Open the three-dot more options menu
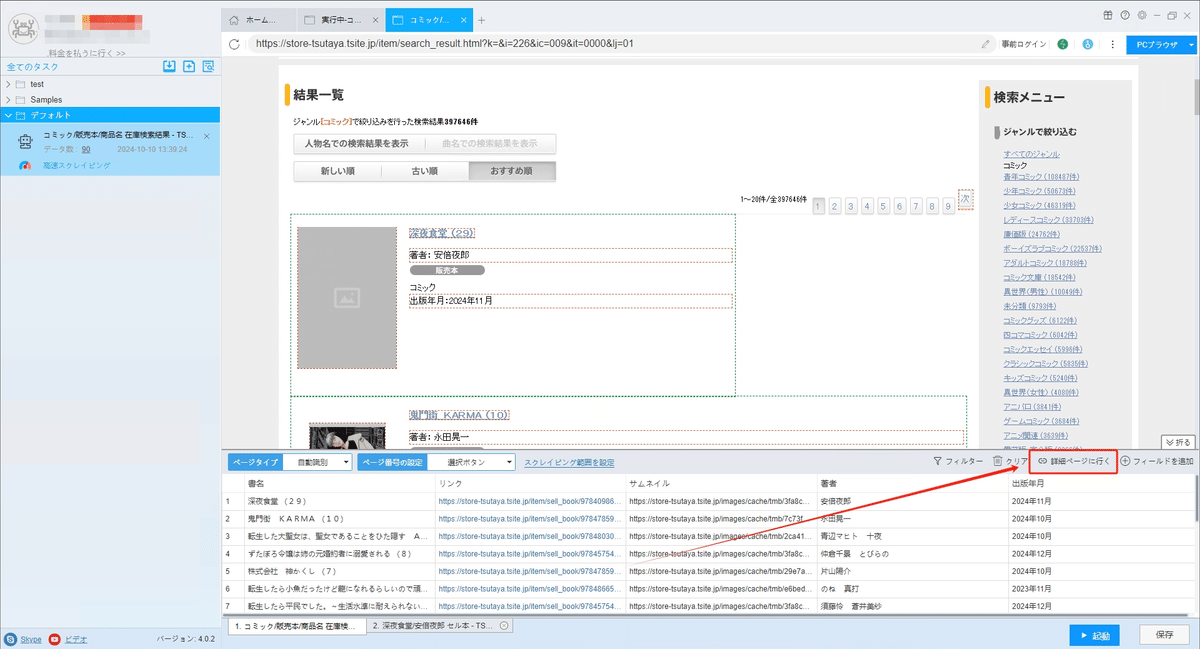This screenshot has width=1200, height=649. click(x=1112, y=44)
